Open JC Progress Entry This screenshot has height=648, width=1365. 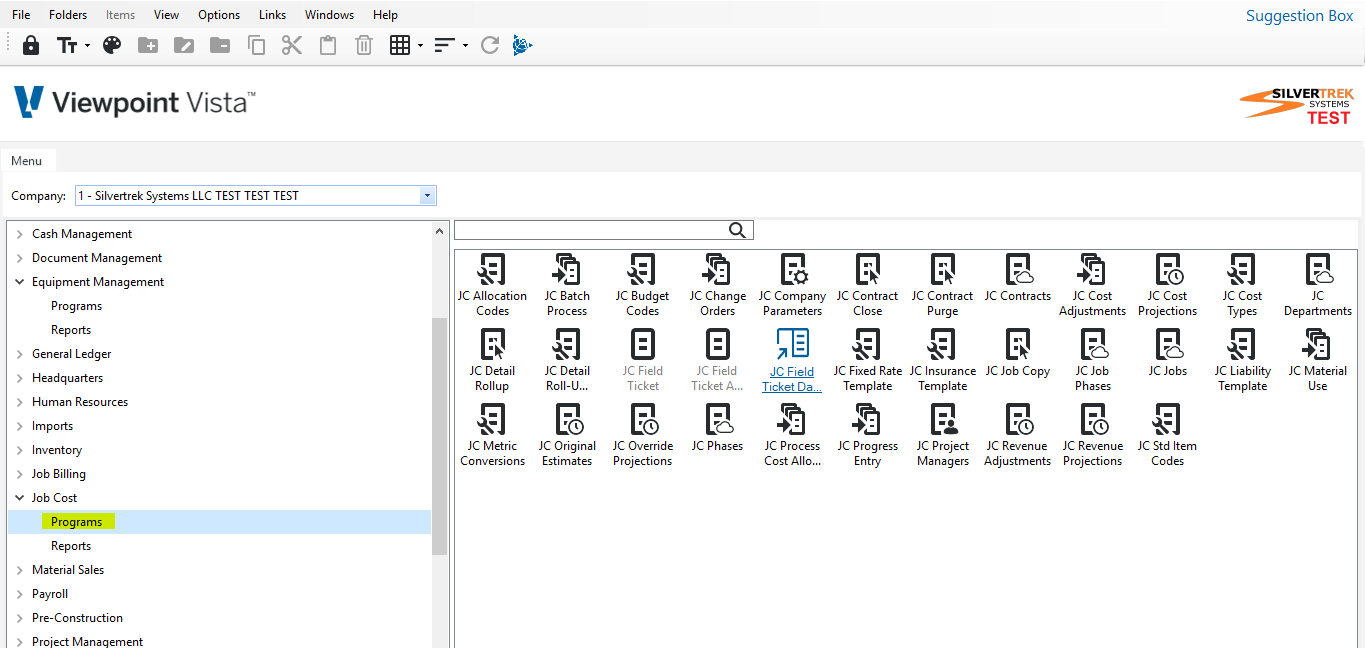tap(867, 435)
